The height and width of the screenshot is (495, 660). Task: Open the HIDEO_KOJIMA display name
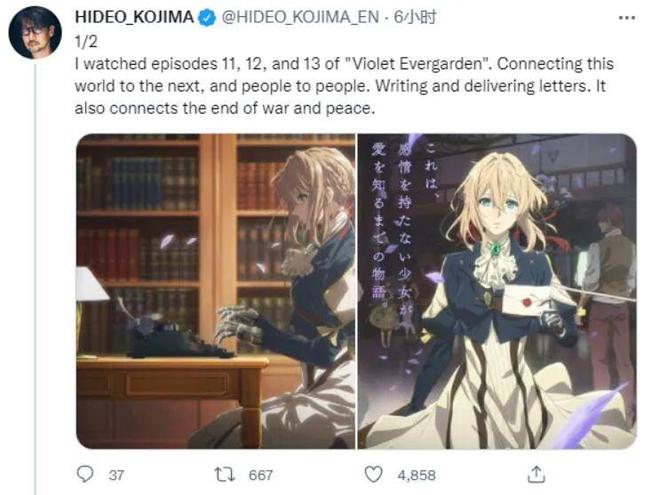[134, 17]
